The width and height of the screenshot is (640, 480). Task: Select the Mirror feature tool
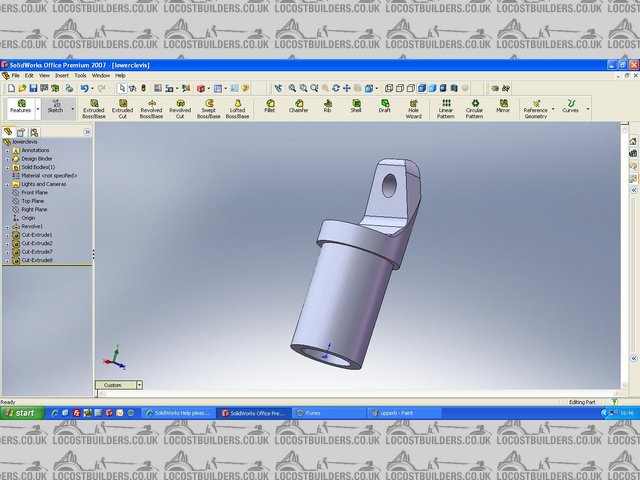point(502,106)
